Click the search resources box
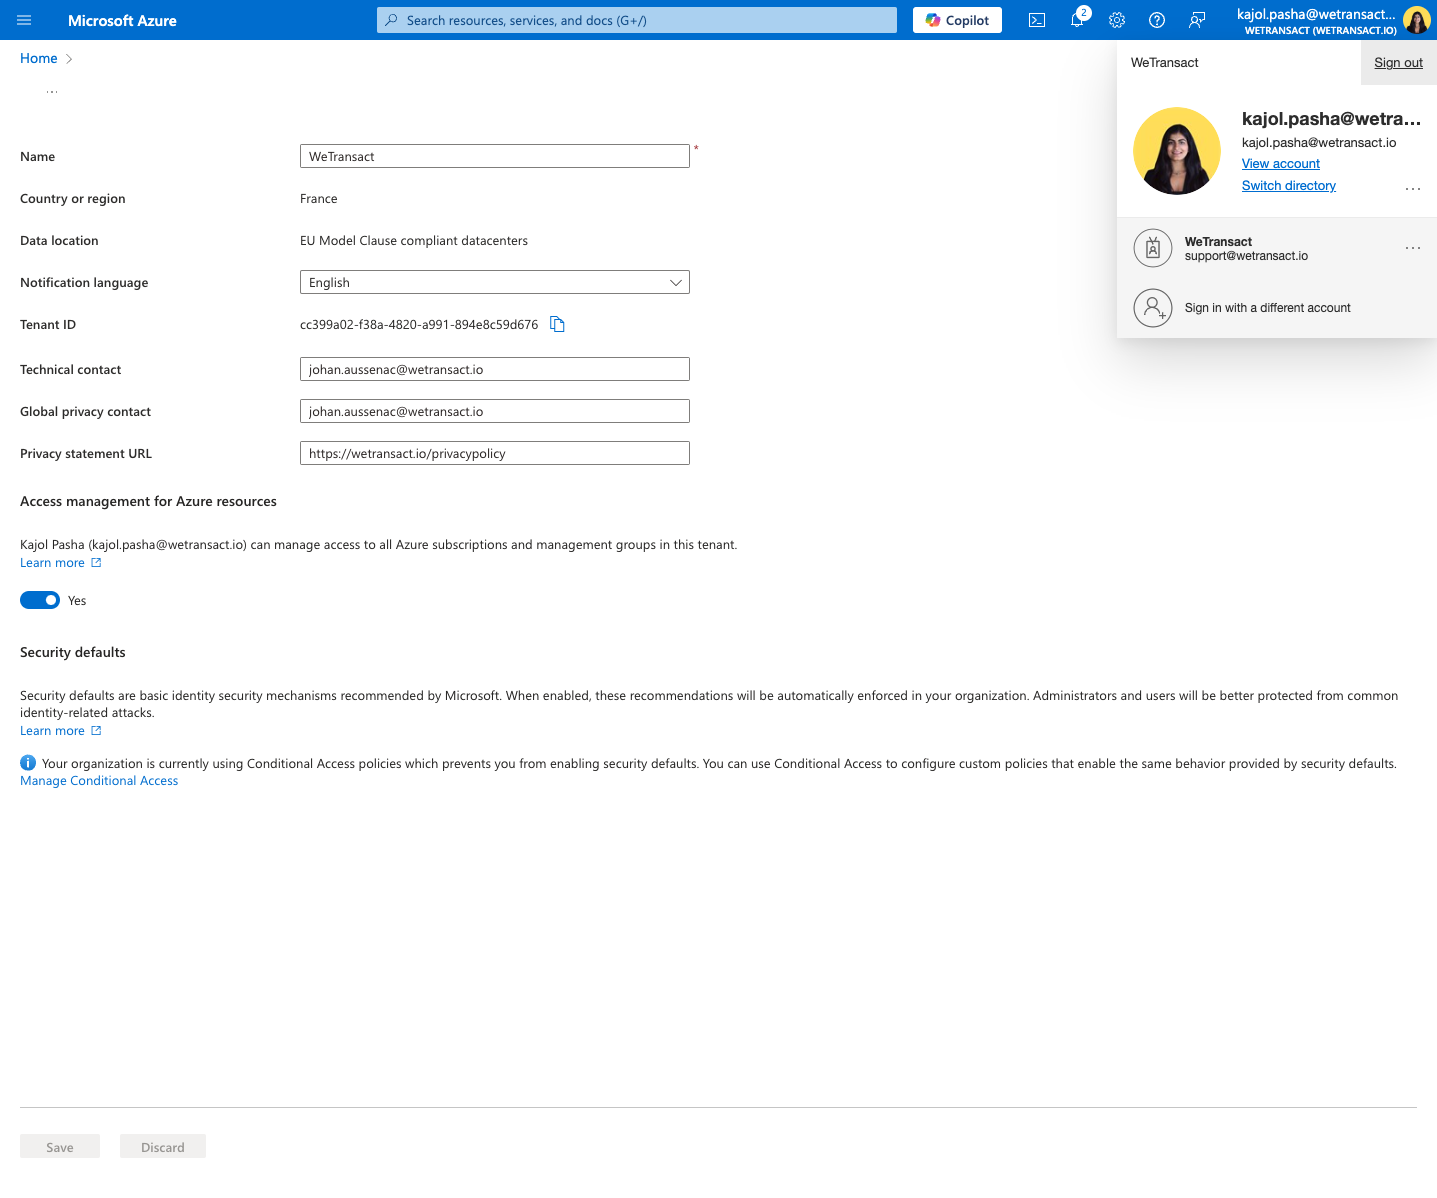The height and width of the screenshot is (1198, 1437). point(637,20)
